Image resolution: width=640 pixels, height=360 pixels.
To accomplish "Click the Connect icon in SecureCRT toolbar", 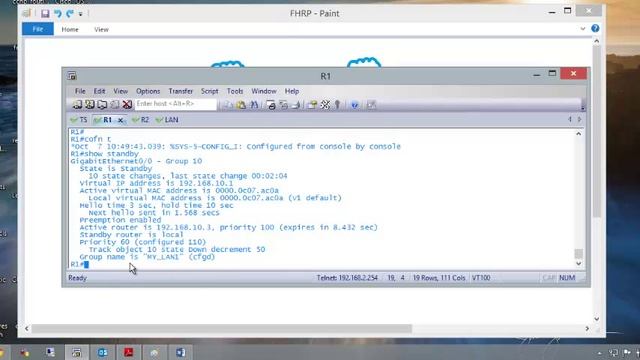I will tap(77, 104).
